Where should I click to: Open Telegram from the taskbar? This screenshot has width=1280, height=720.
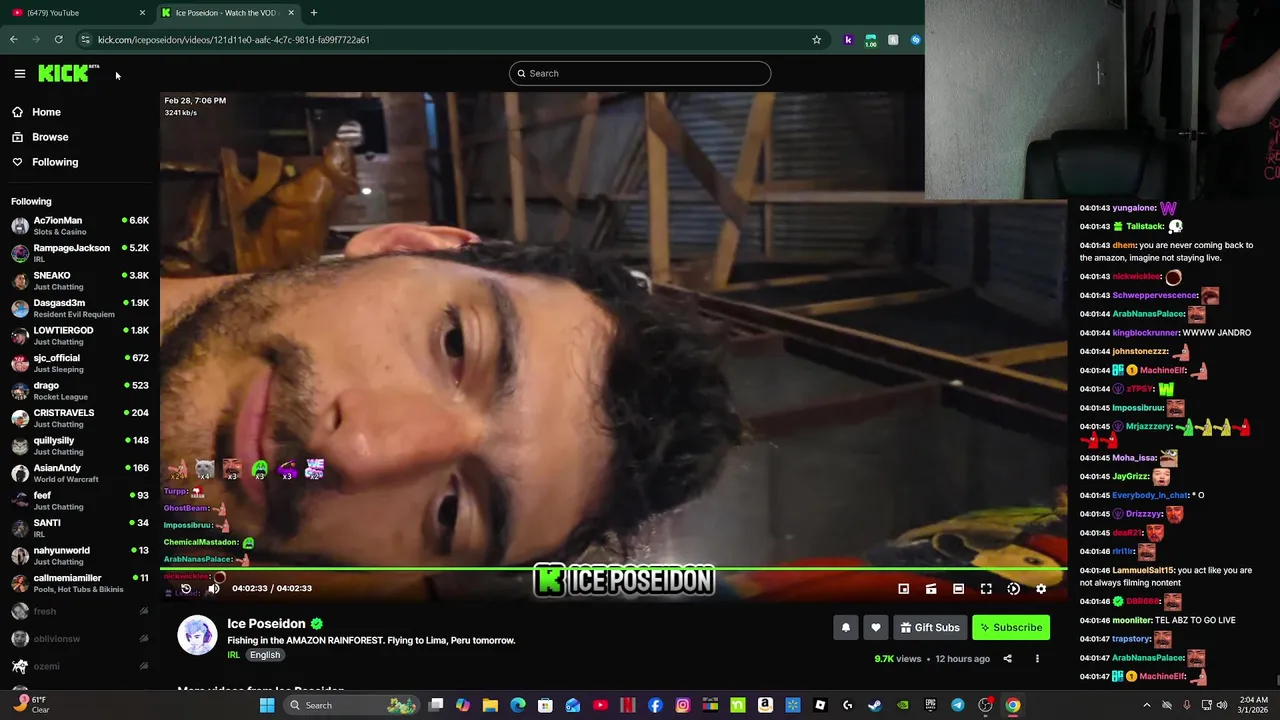pos(958,705)
